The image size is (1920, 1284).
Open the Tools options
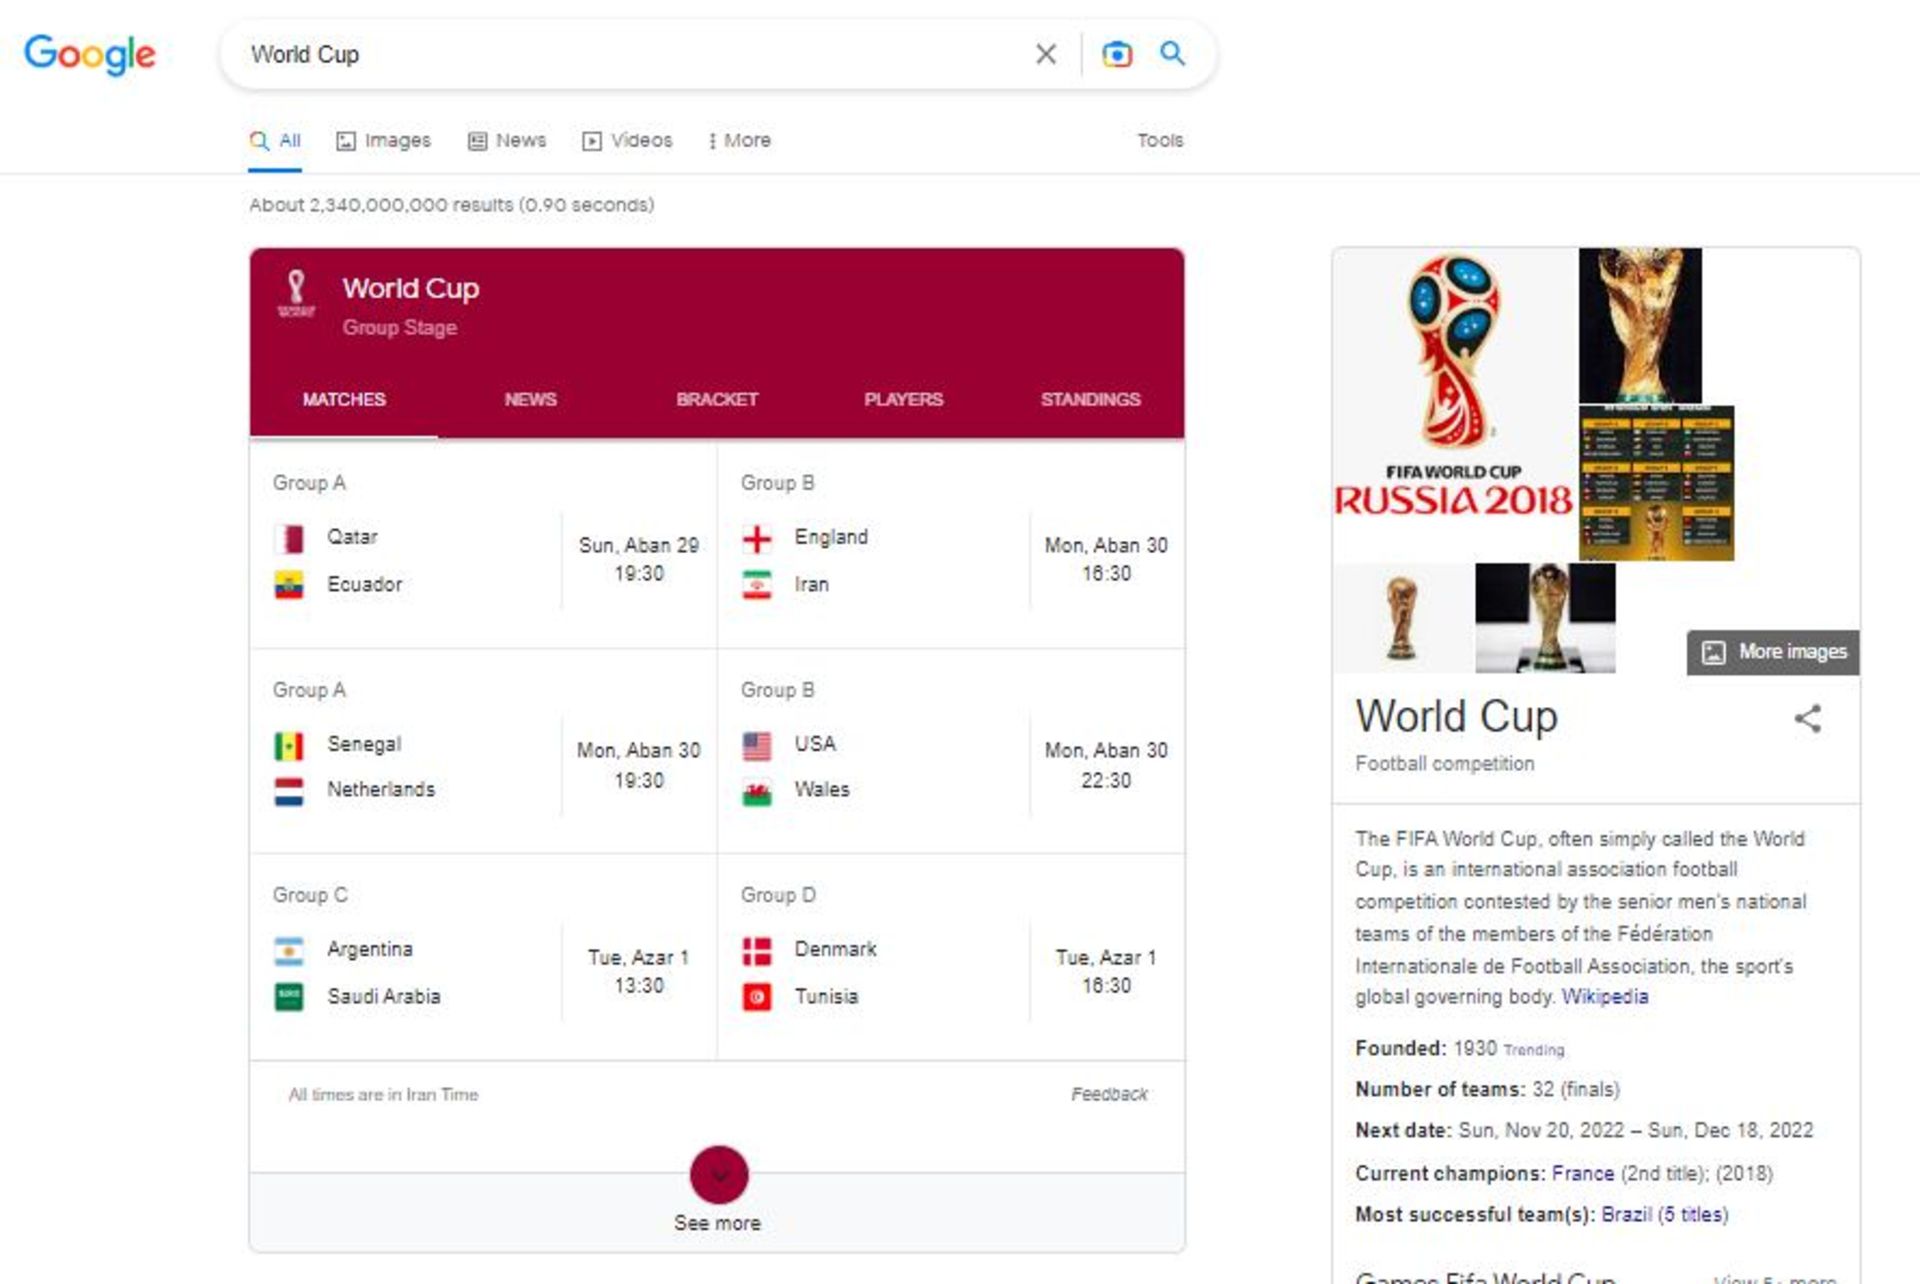1160,141
